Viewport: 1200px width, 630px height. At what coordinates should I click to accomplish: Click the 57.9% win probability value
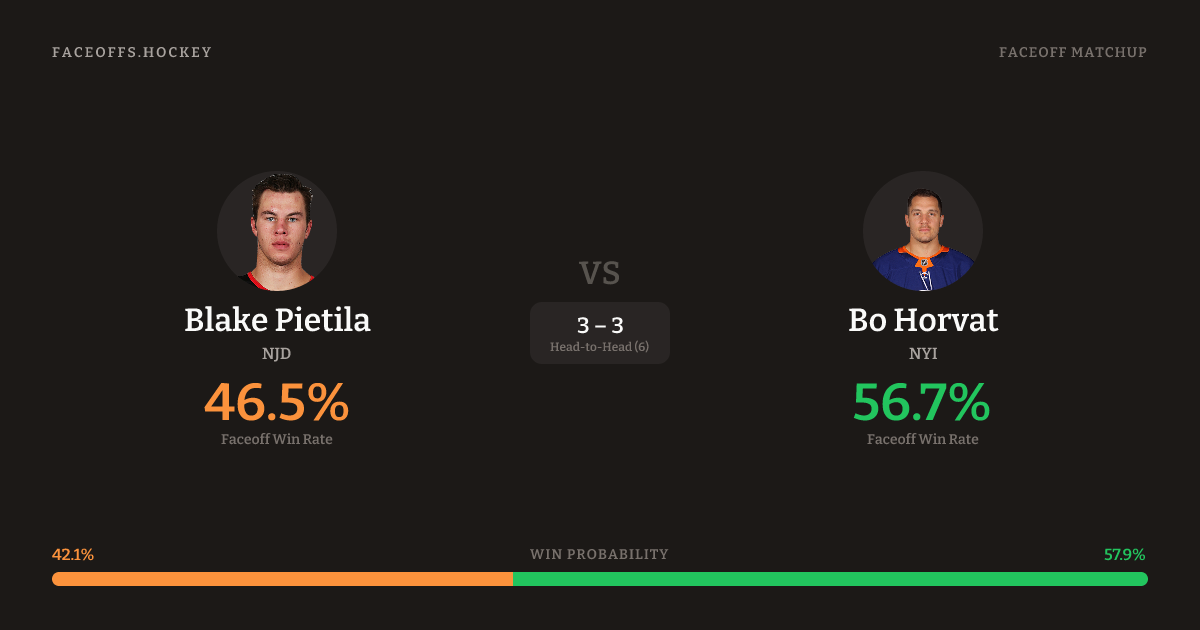click(1125, 554)
